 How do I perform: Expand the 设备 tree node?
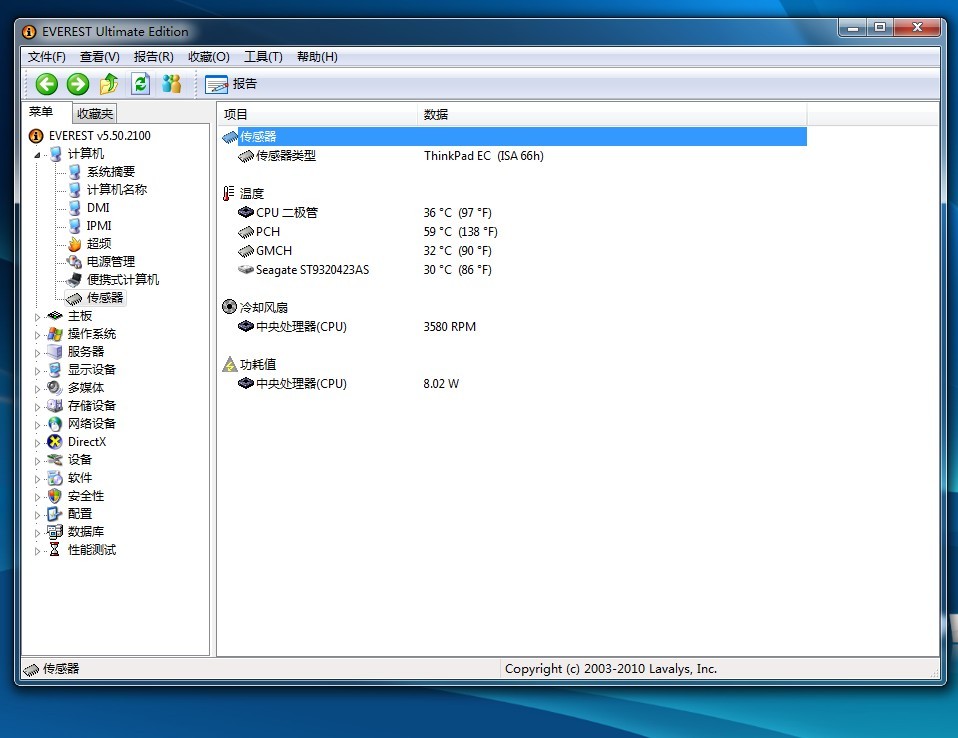pos(37,461)
